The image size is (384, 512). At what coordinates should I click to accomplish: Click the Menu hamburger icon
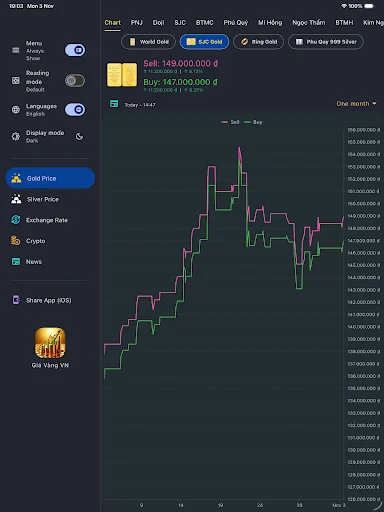[16, 50]
